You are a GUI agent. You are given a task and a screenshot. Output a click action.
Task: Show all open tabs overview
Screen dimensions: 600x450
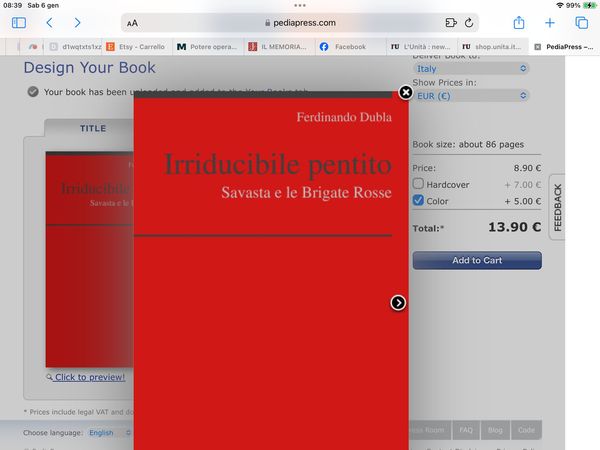582,23
